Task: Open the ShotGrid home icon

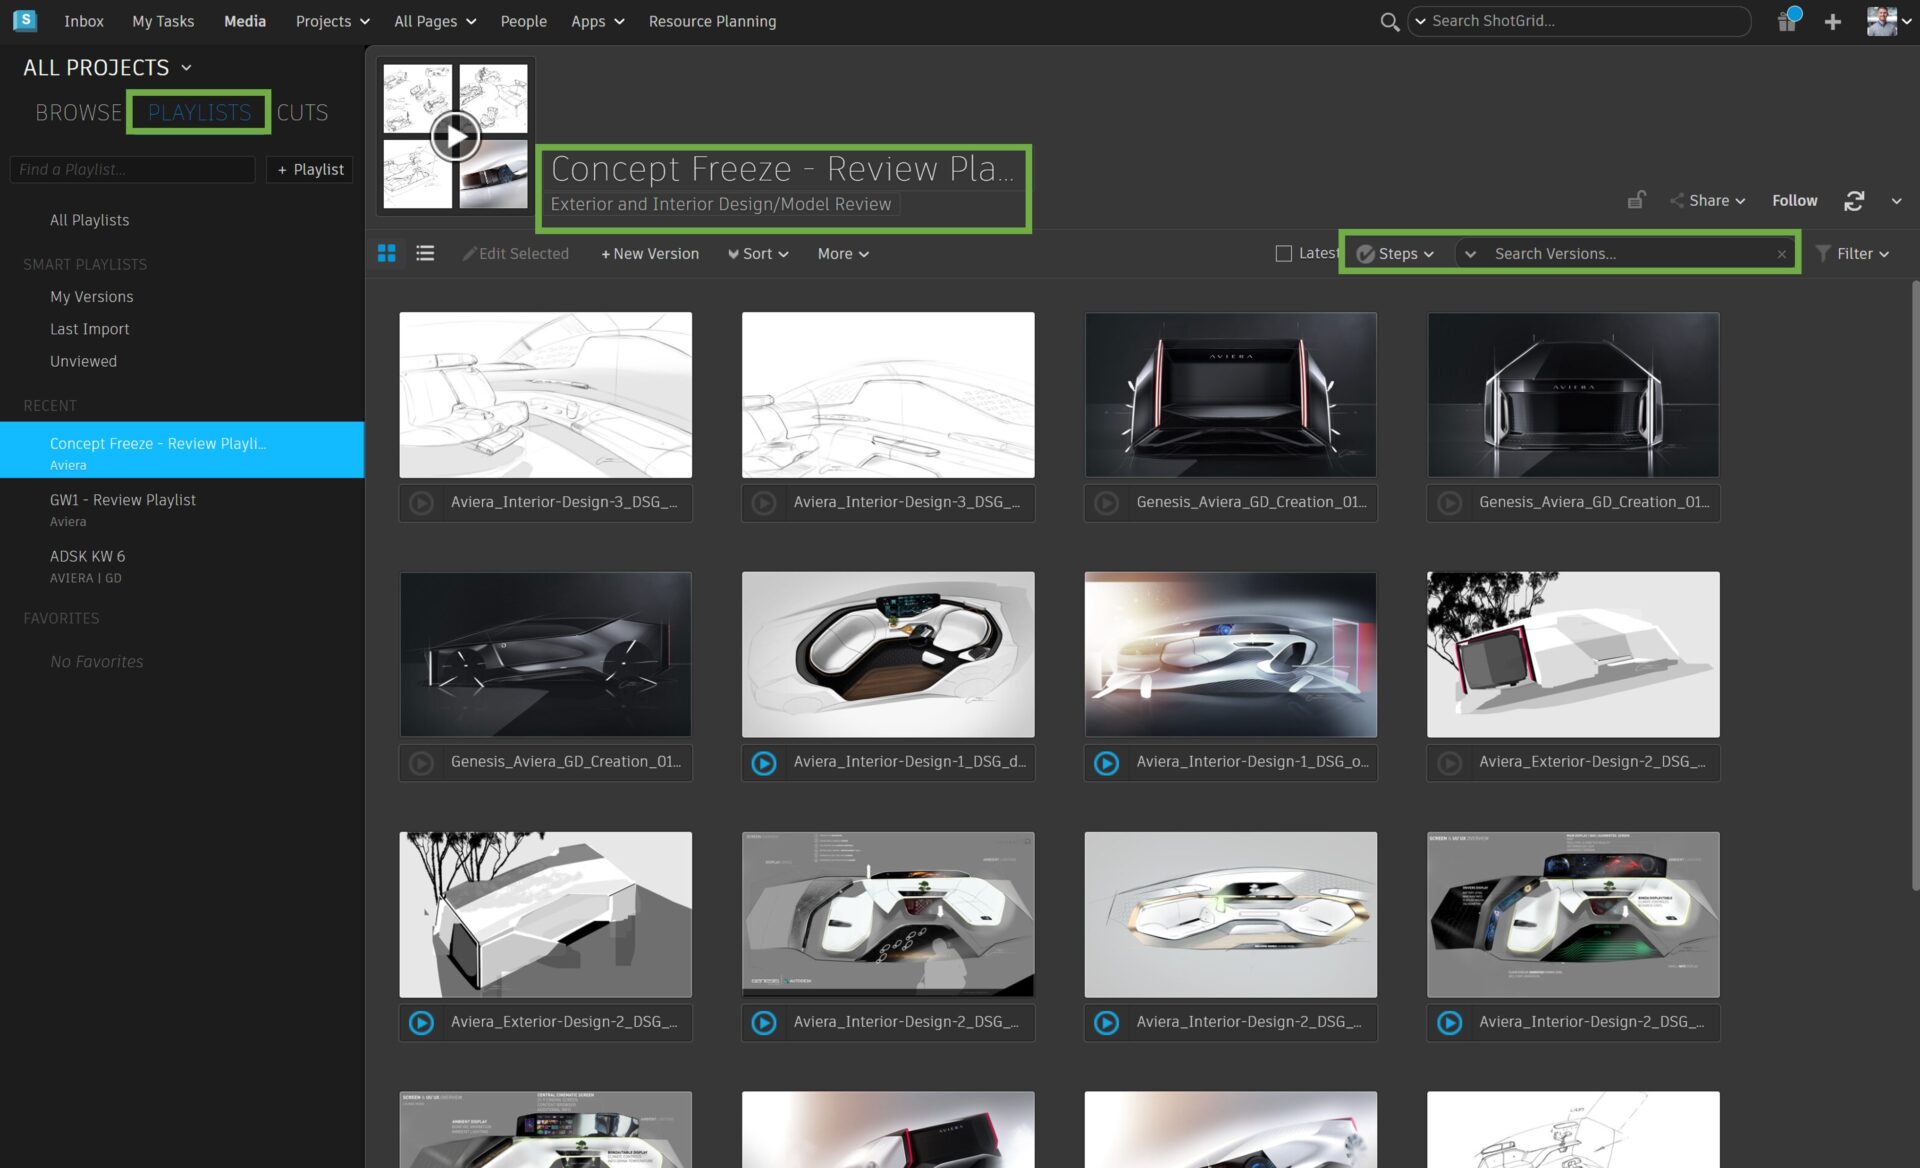Action: tap(25, 20)
